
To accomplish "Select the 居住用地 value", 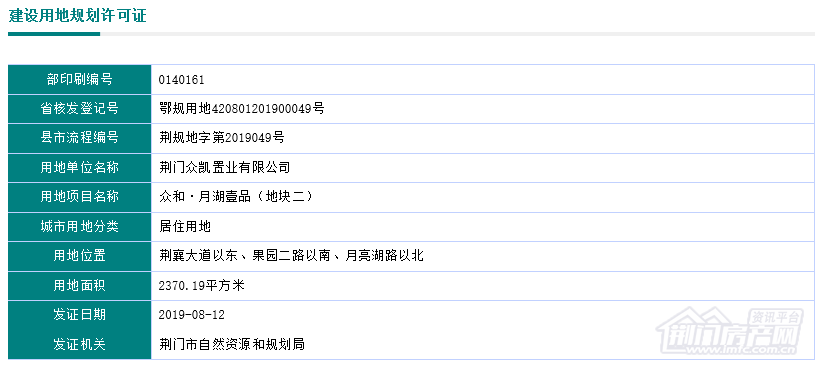I will coord(185,227).
